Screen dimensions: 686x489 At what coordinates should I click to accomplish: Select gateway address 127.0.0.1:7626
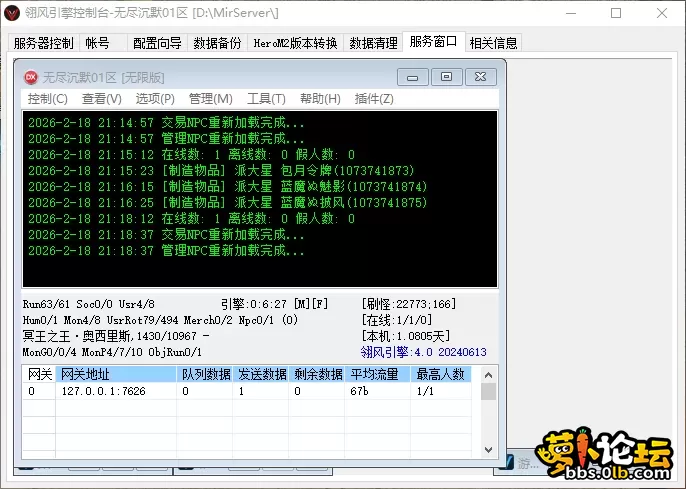(103, 391)
